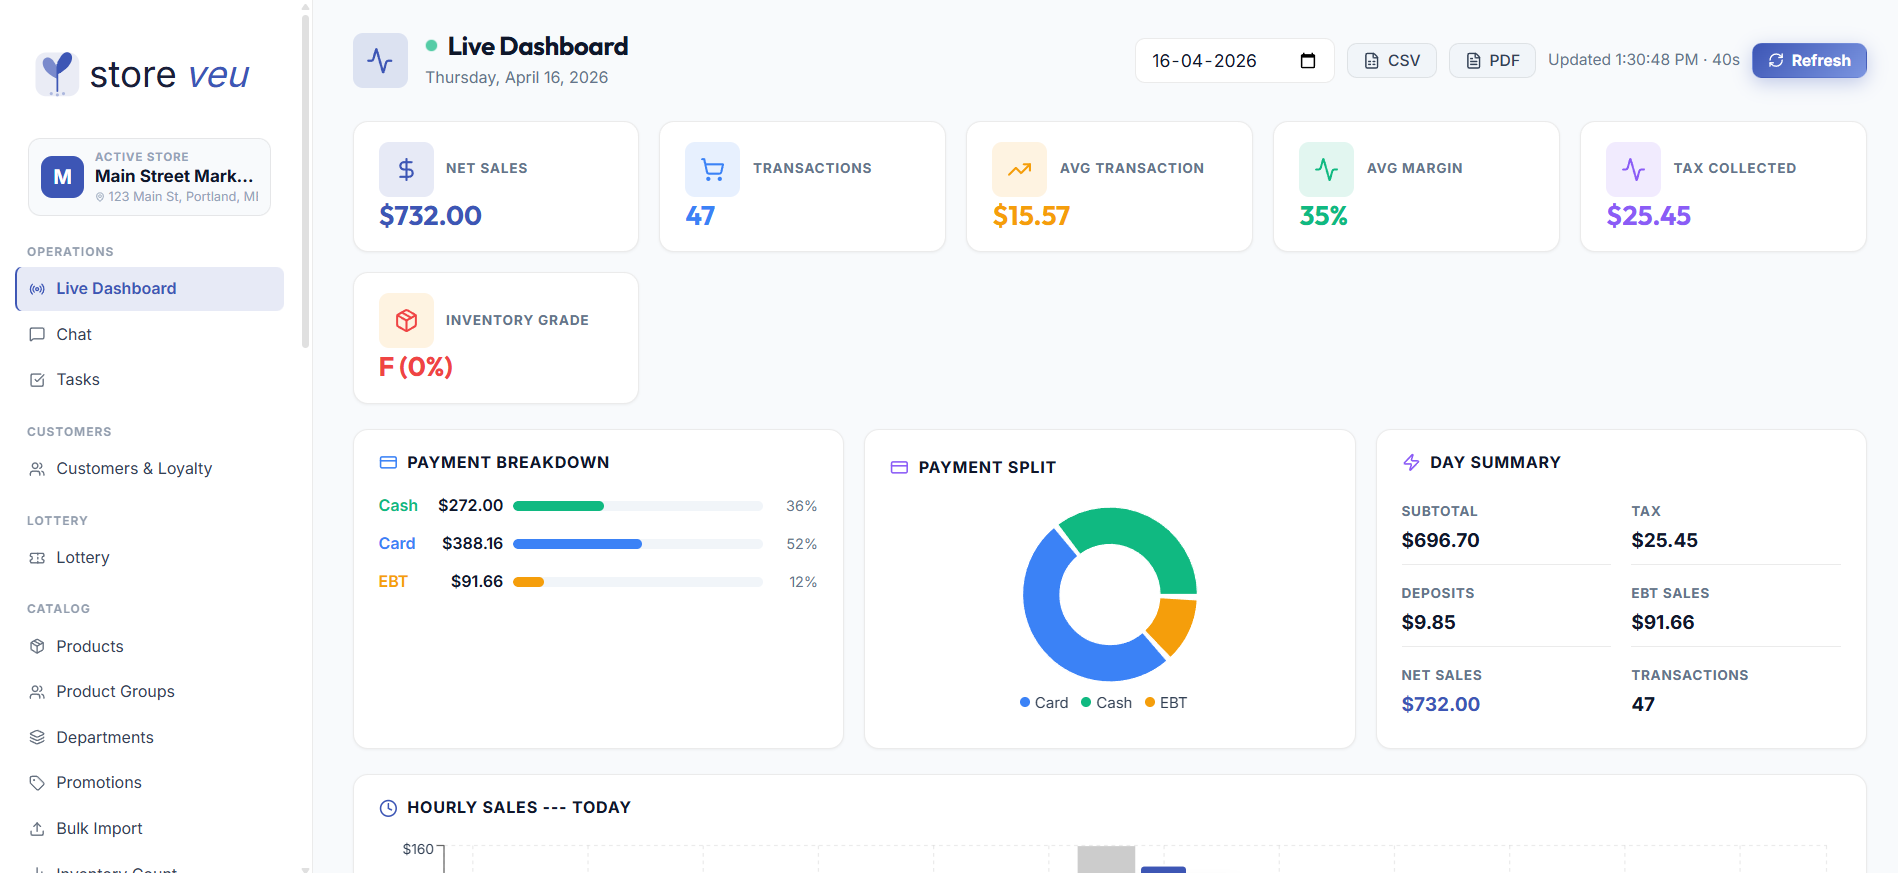Click the Avg Transaction trending arrow icon
1898x873 pixels.
1019,169
